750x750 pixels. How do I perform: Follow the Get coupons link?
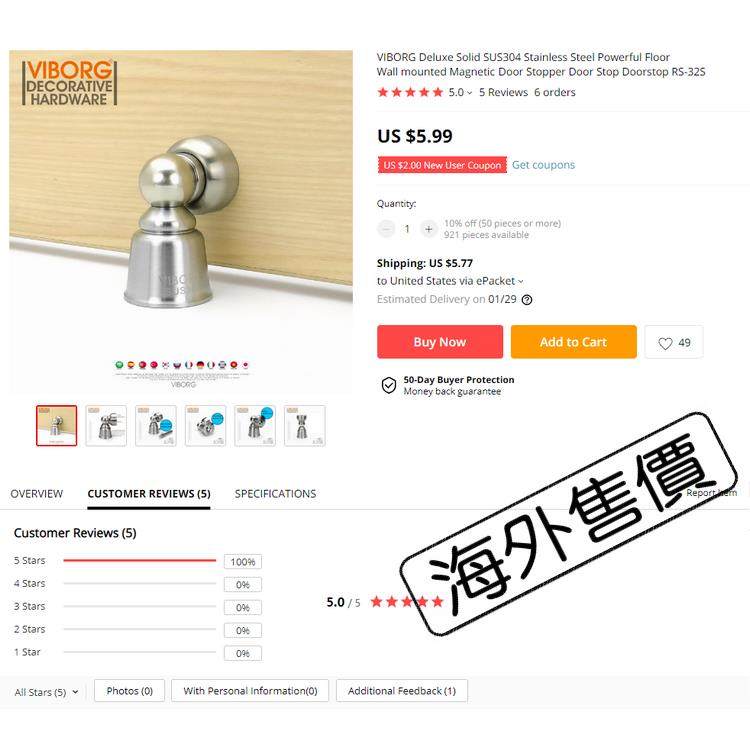543,165
